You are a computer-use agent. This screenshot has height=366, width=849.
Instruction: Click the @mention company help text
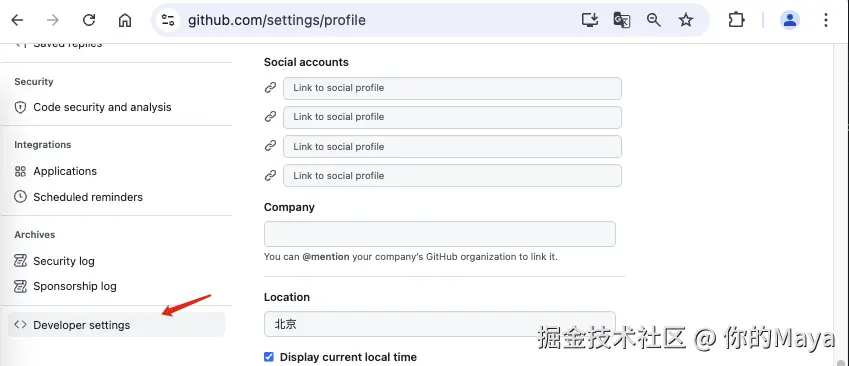[x=410, y=257]
